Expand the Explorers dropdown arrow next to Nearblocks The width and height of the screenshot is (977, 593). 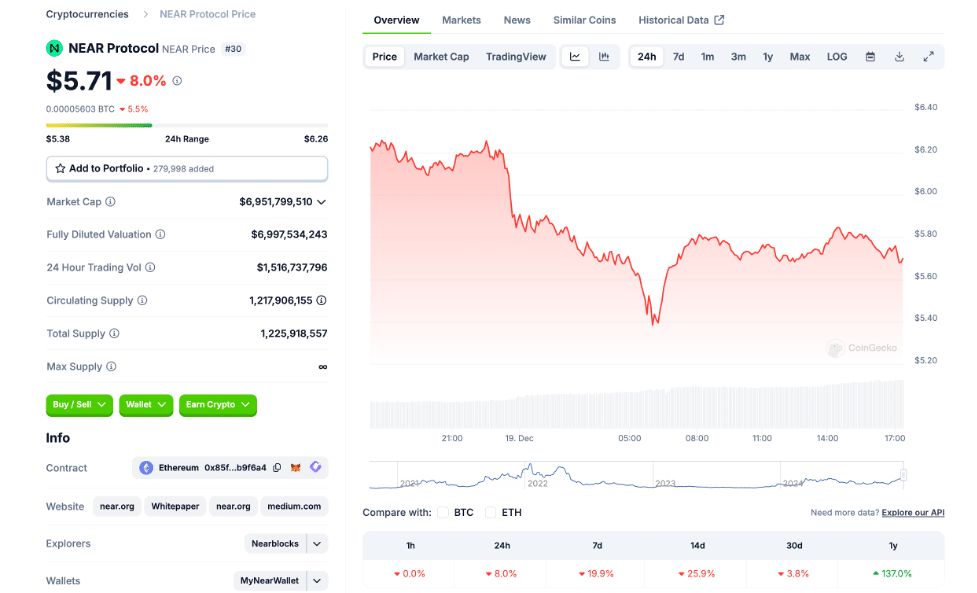317,544
